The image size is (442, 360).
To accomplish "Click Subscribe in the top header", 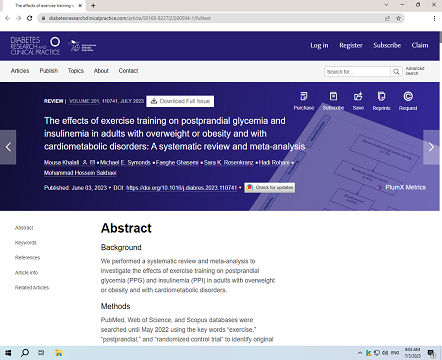I will tap(387, 45).
